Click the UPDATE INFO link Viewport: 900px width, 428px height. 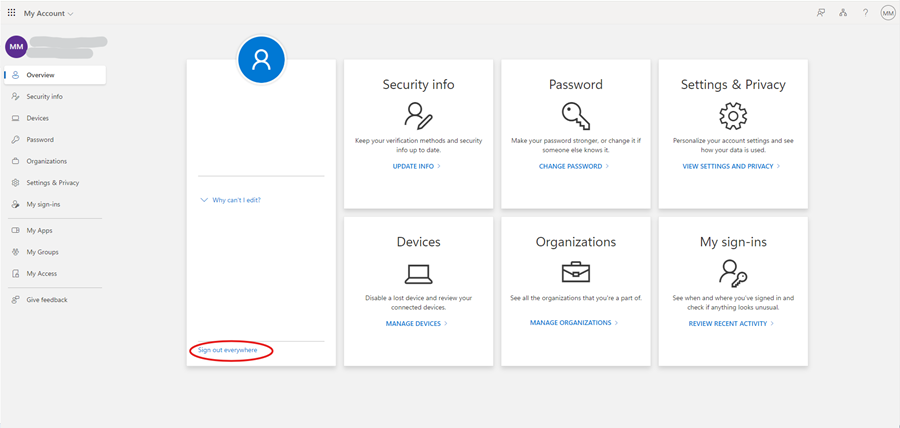(x=416, y=166)
